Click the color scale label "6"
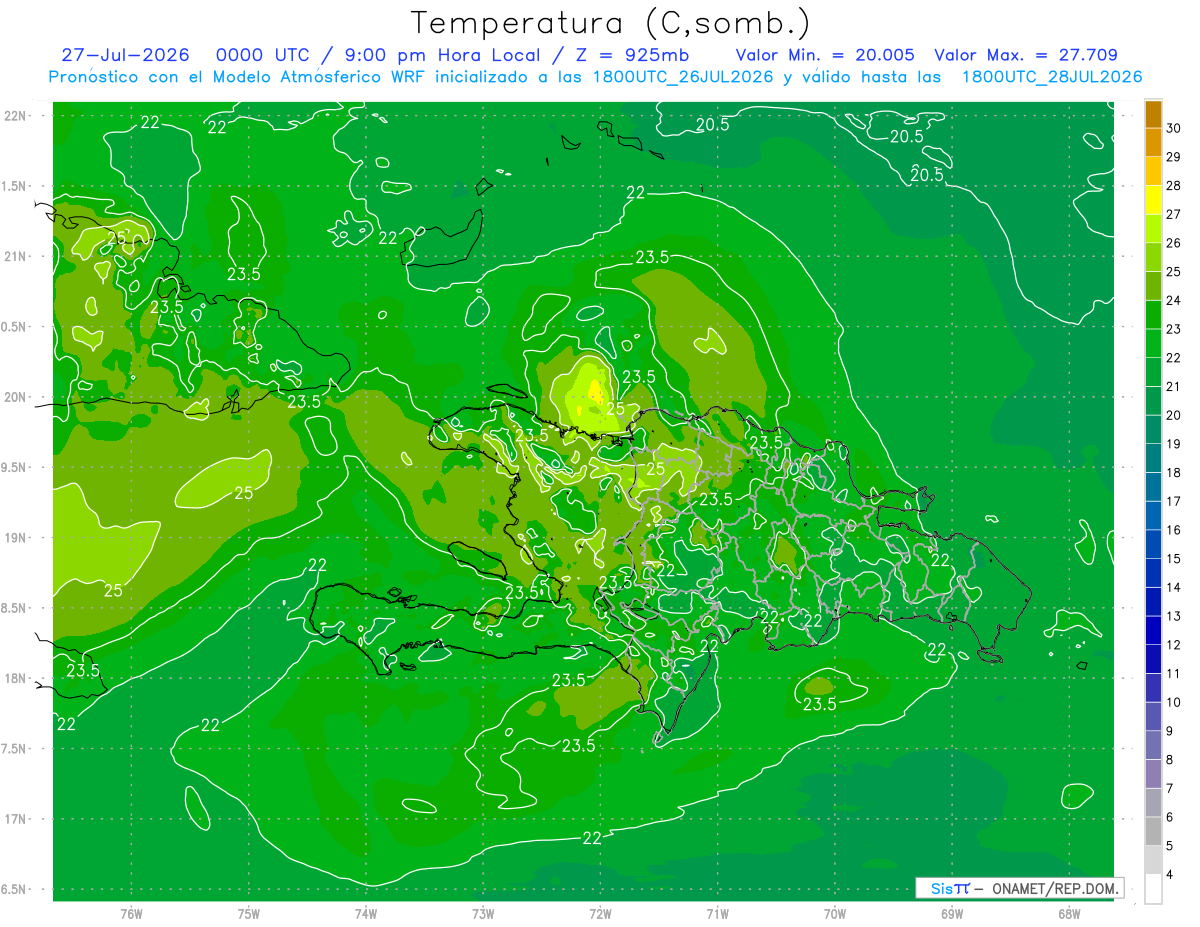 pos(1170,817)
